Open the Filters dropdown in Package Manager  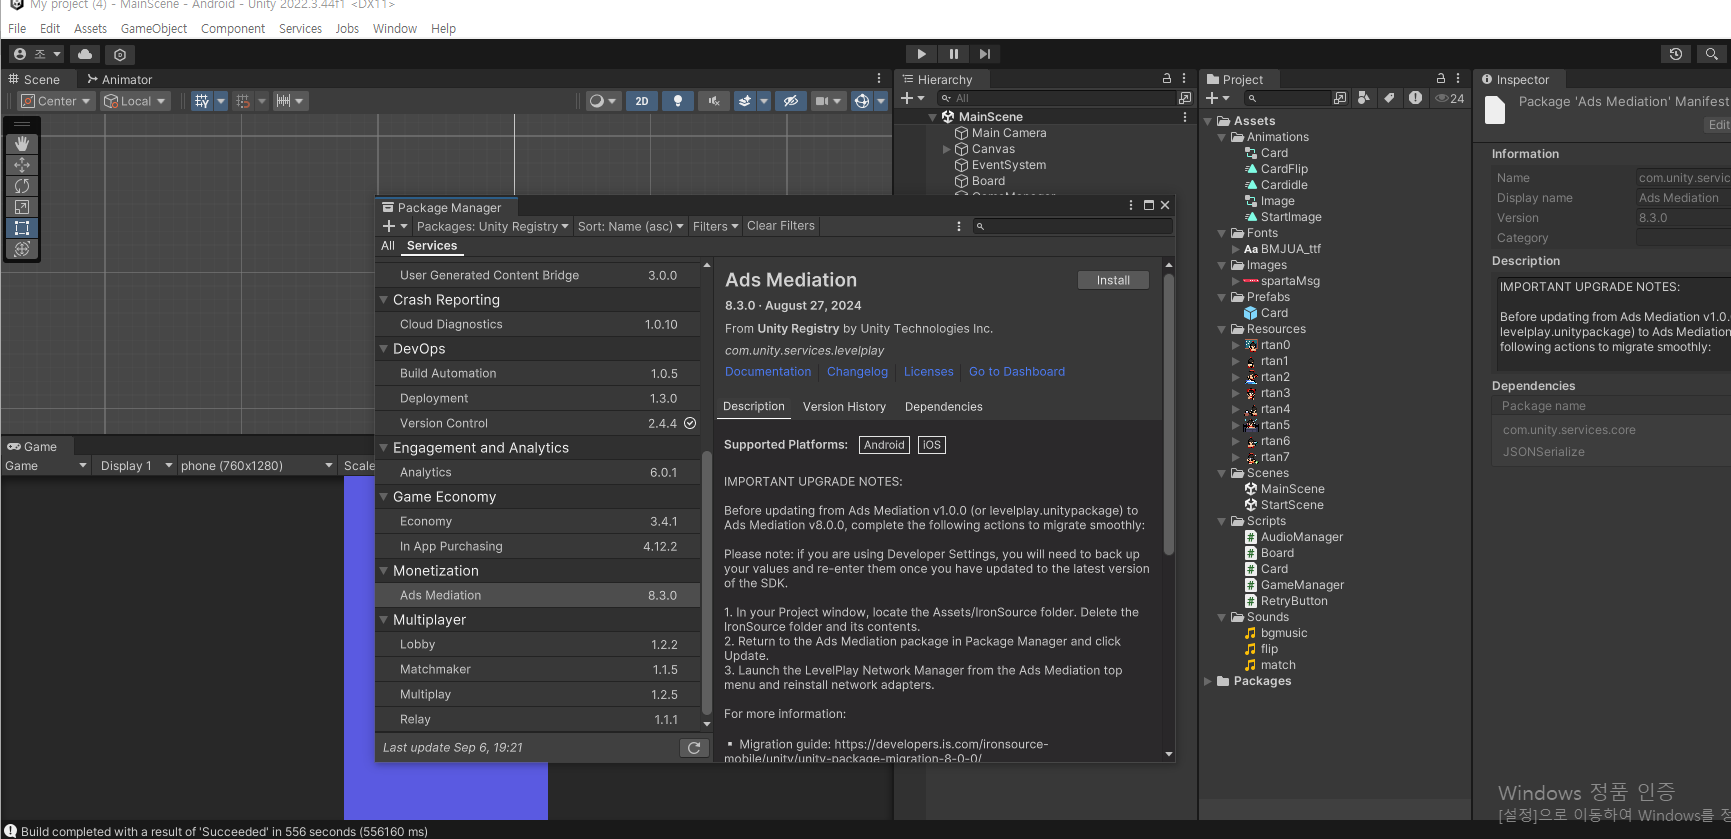(x=715, y=226)
